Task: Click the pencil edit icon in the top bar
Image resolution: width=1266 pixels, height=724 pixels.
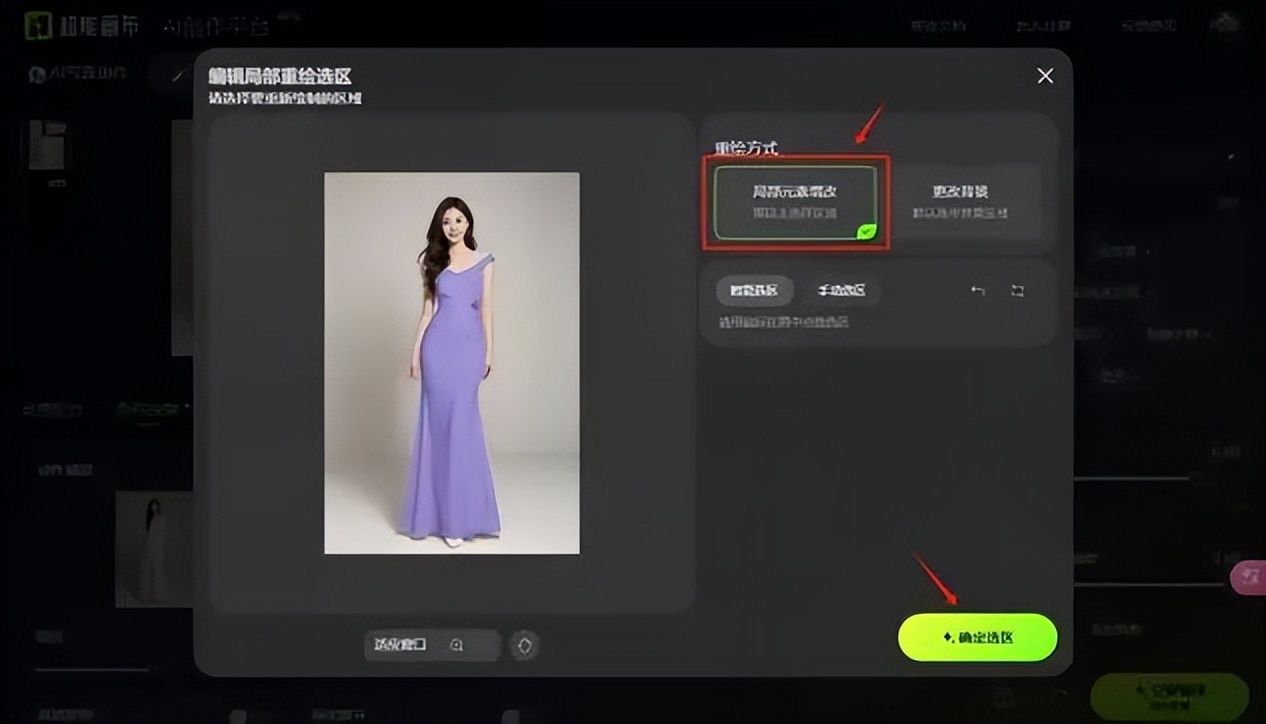Action: (178, 74)
